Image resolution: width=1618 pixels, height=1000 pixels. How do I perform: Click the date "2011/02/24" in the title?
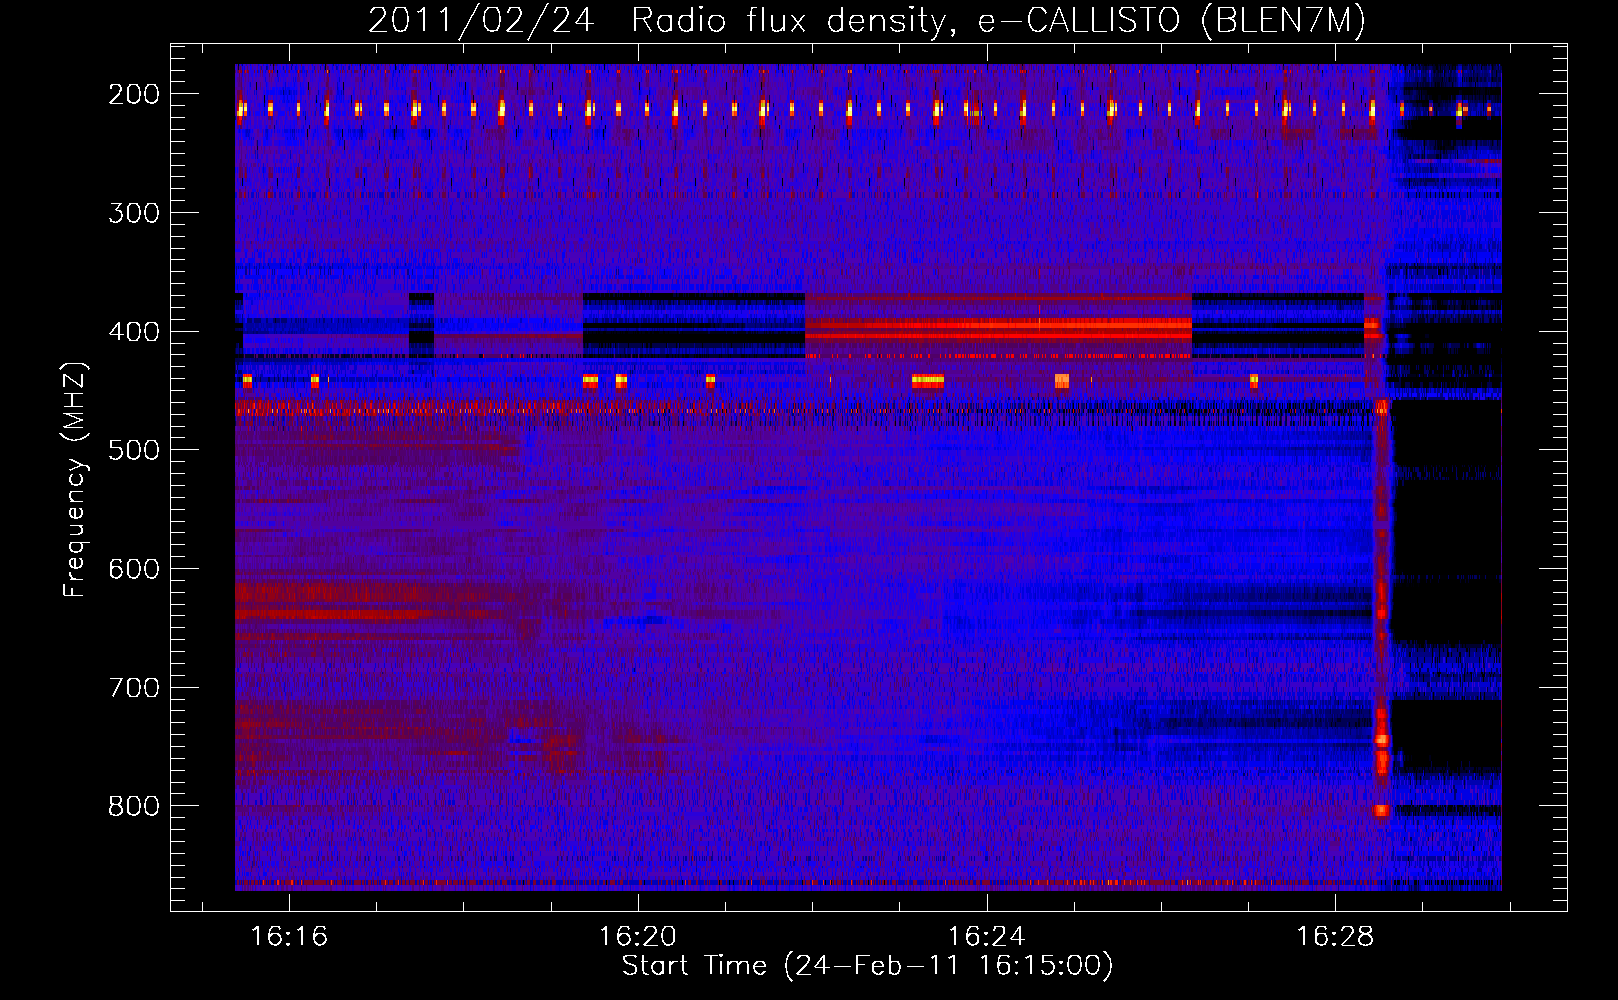pyautogui.click(x=481, y=21)
